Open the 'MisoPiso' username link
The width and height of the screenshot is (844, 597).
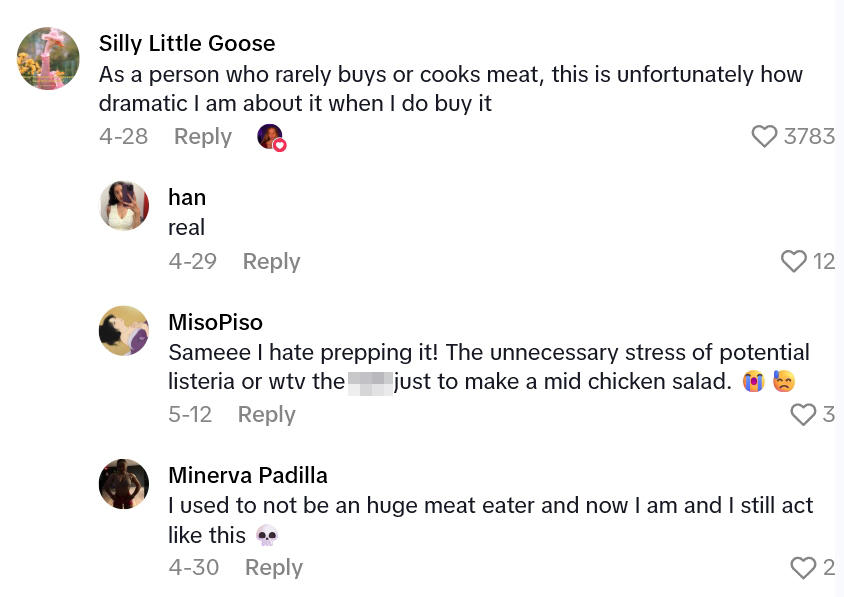point(215,322)
